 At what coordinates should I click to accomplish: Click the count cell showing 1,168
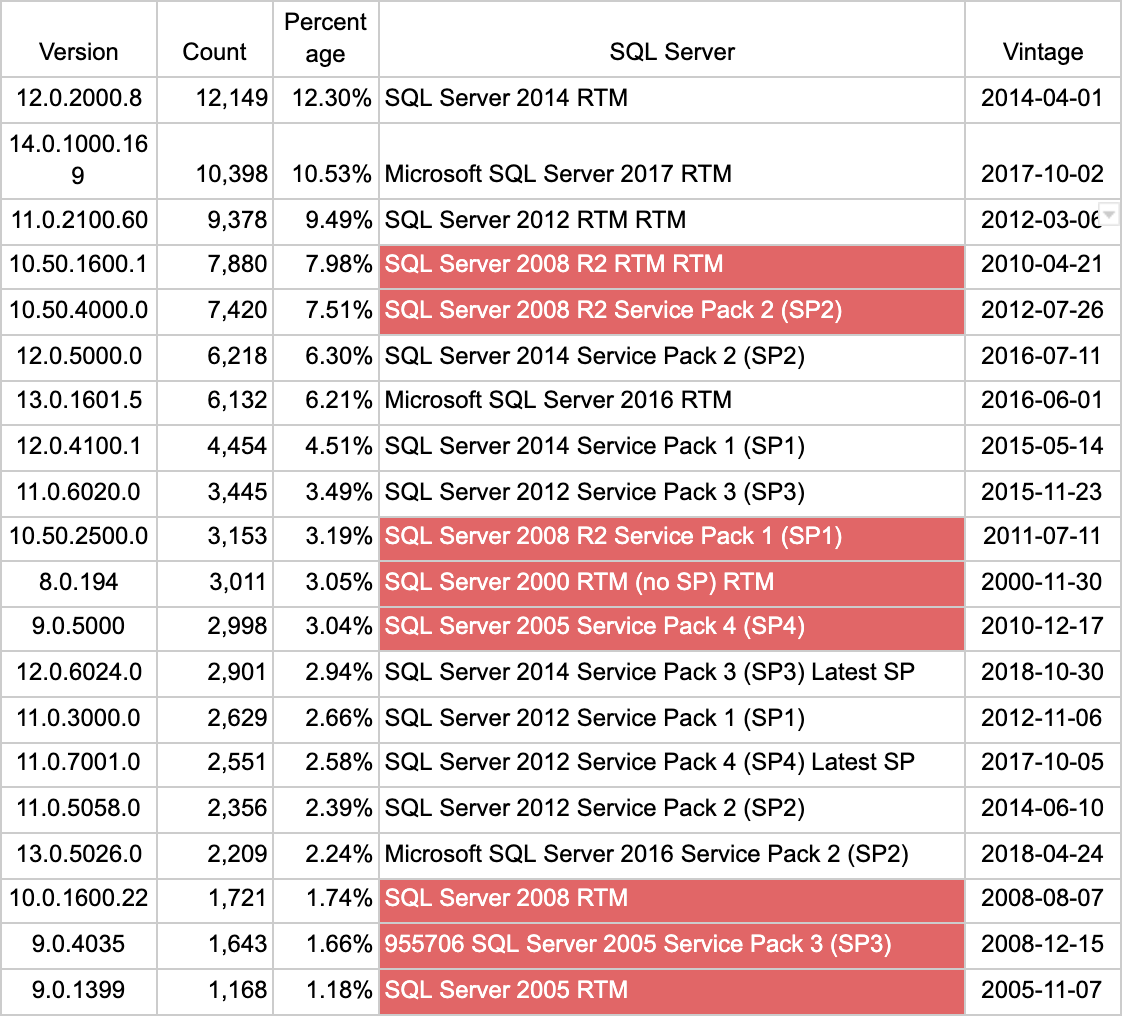click(214, 990)
